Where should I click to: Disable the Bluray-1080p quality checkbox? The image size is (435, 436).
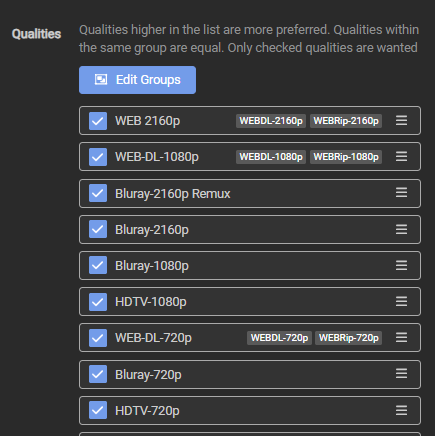click(x=98, y=265)
